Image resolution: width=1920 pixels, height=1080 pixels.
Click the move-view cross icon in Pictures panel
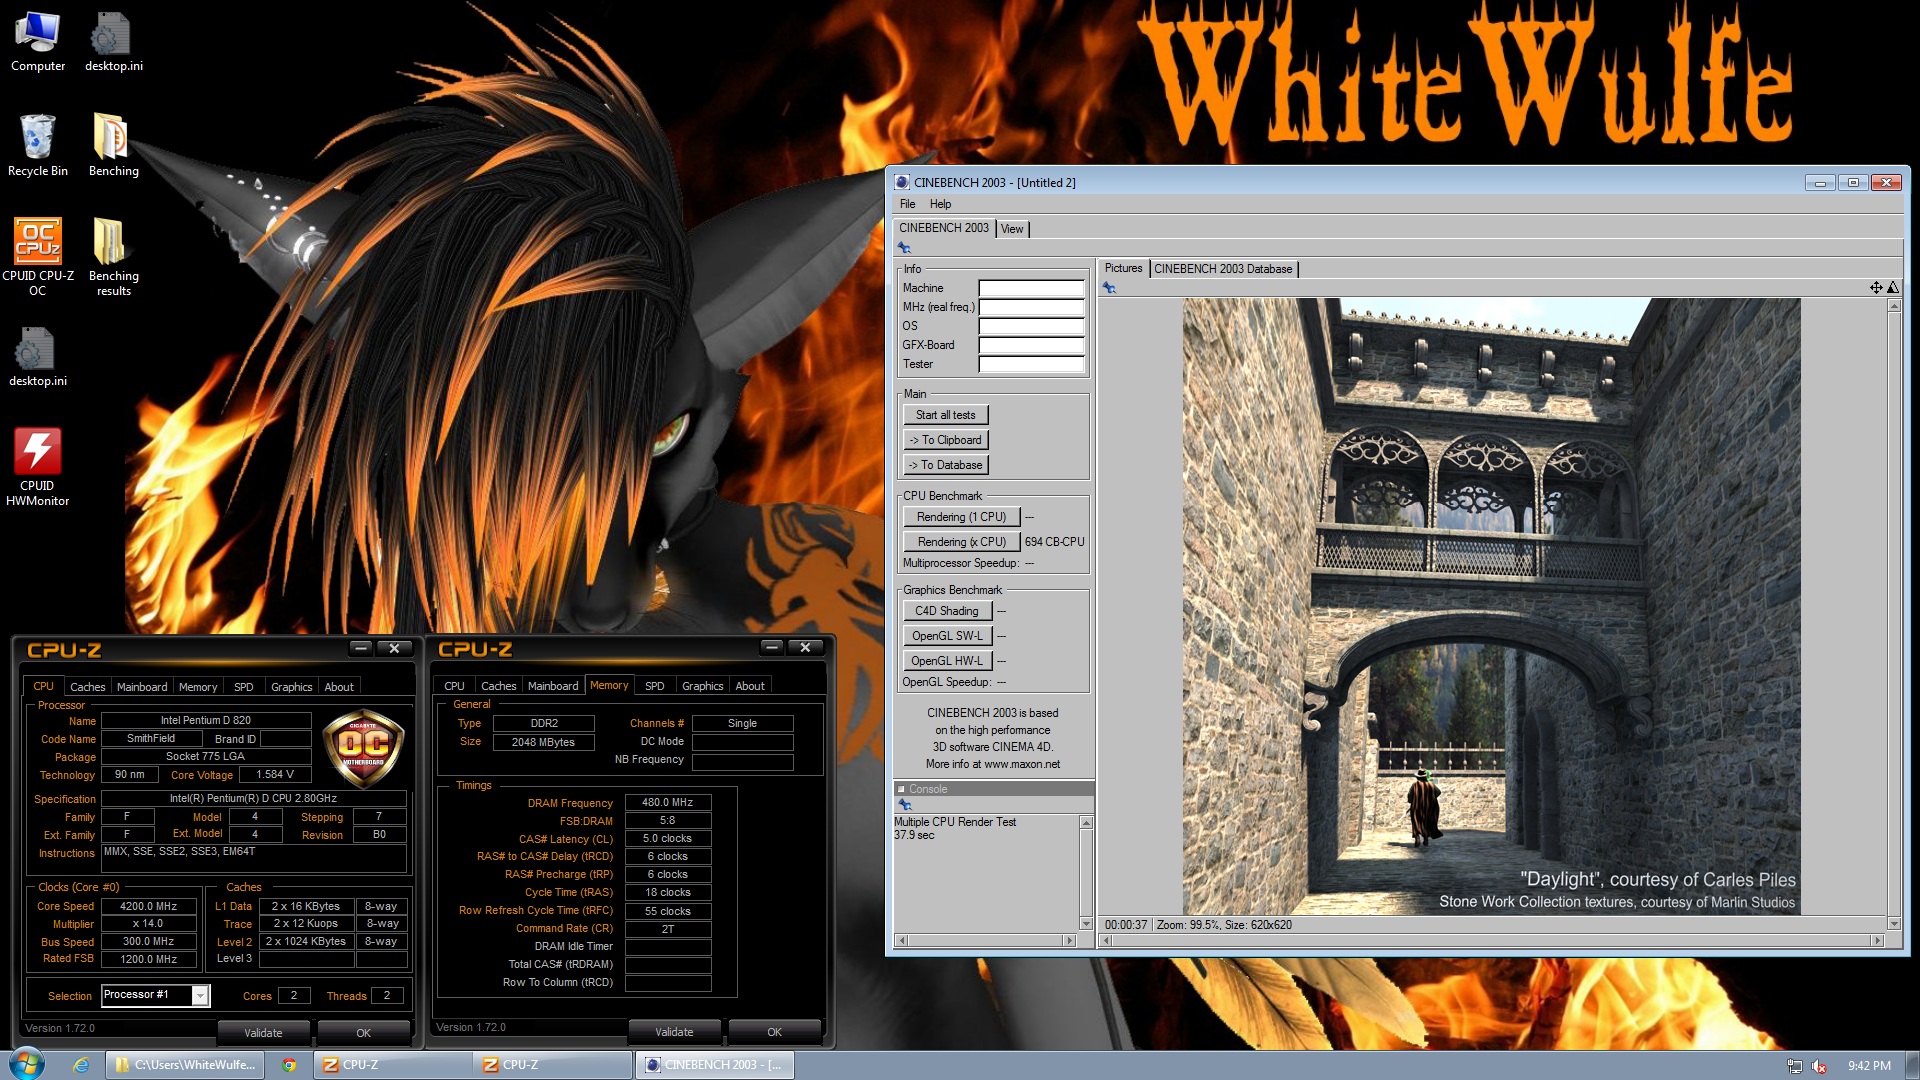pos(1876,288)
